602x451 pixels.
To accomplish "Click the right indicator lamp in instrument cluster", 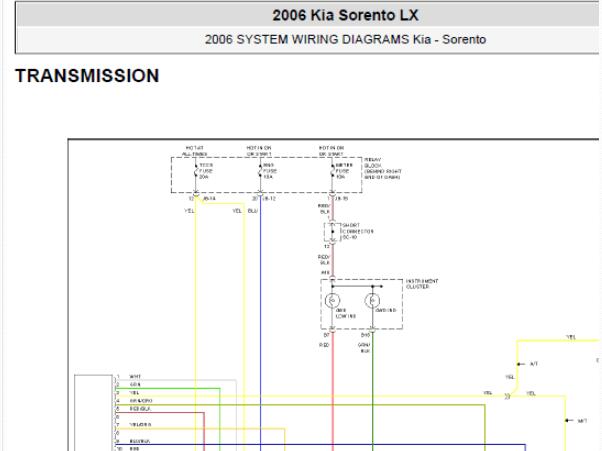I will (x=372, y=301).
